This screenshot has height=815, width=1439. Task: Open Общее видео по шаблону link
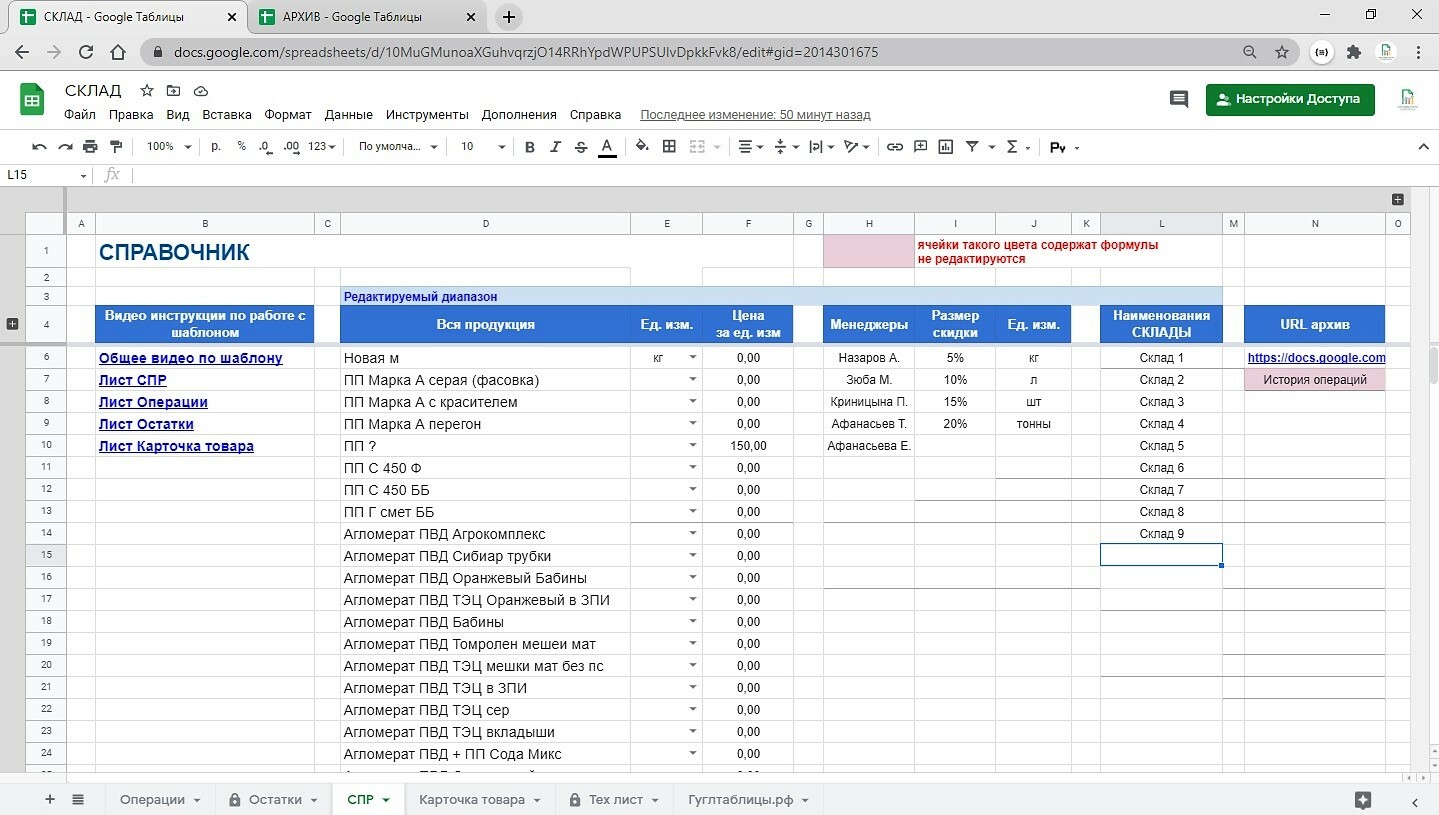coord(190,358)
